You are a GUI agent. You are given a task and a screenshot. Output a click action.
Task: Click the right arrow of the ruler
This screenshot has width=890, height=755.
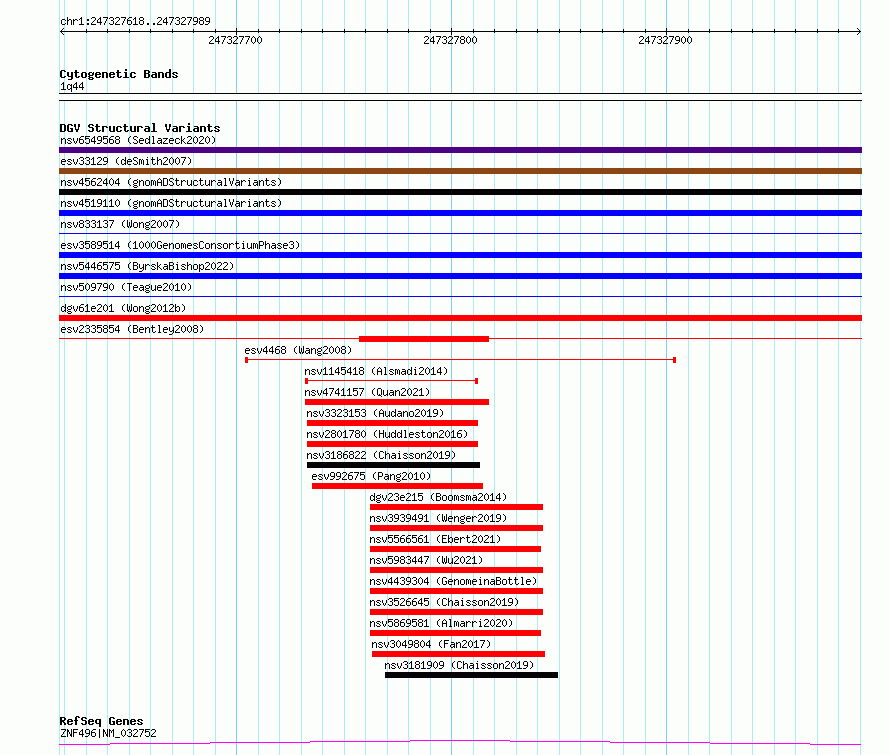click(859, 31)
